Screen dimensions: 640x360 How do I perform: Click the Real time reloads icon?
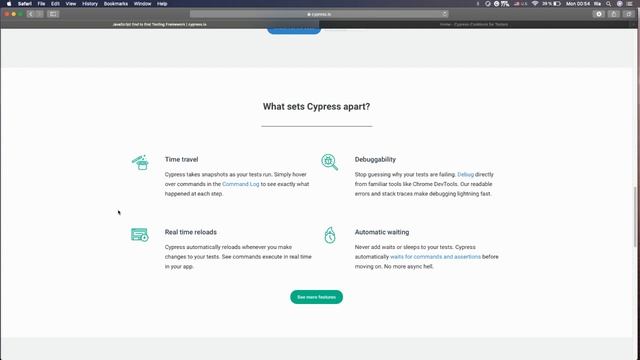(140, 235)
